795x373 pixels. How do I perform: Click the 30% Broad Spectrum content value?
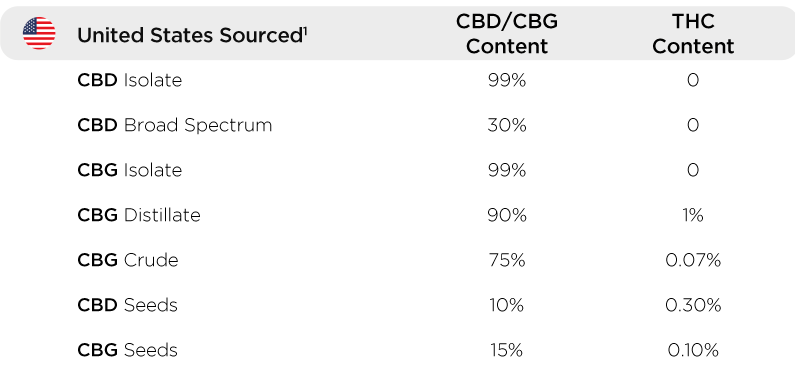[507, 125]
